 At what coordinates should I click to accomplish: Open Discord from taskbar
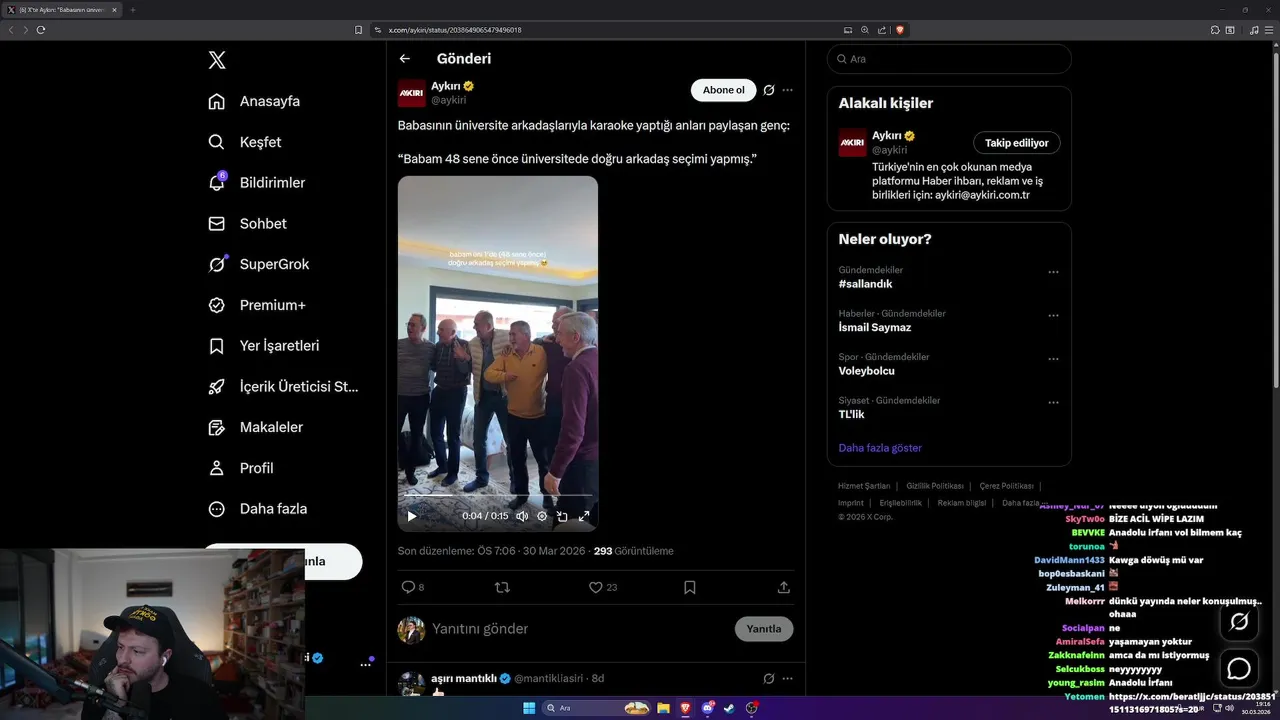pyautogui.click(x=708, y=708)
